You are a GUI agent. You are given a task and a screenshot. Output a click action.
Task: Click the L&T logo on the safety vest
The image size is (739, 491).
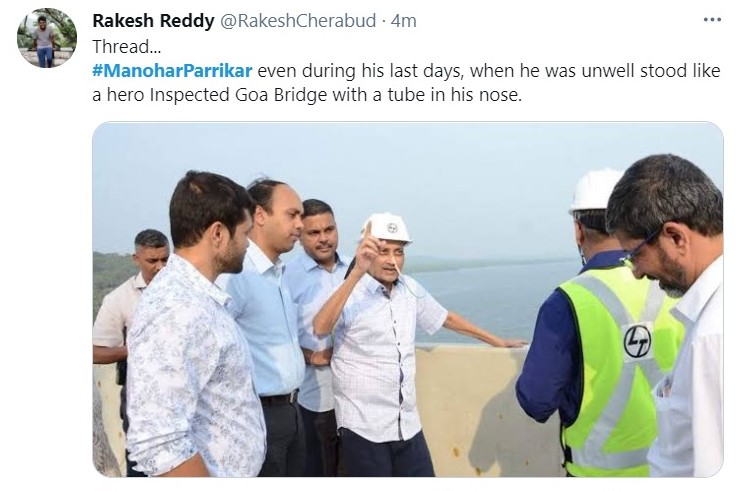637,341
